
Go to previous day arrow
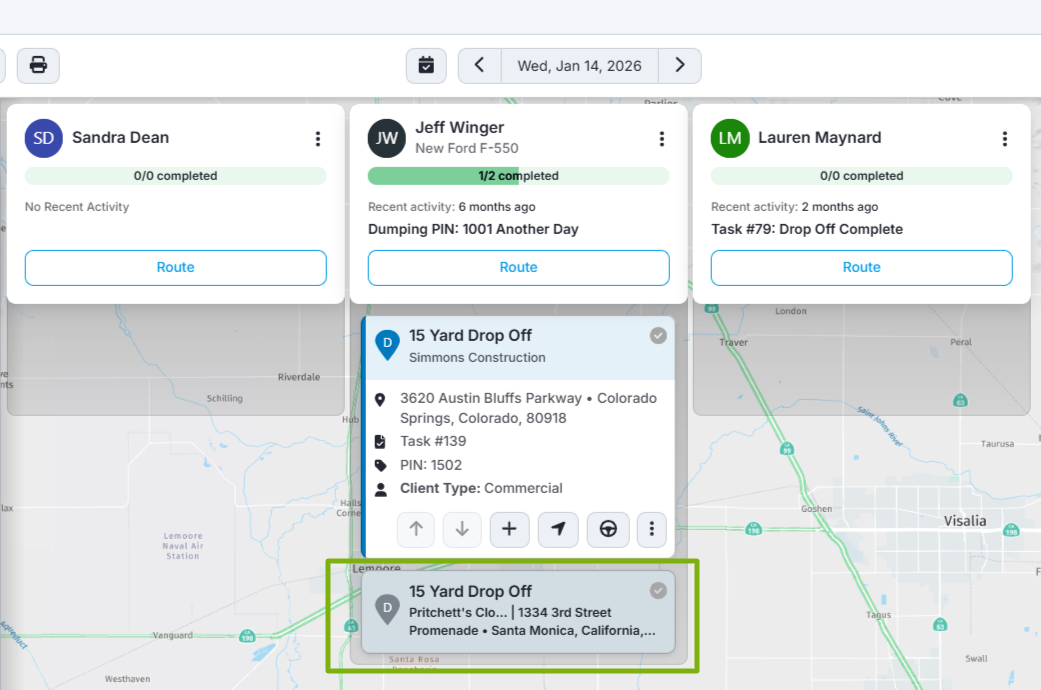(x=479, y=66)
